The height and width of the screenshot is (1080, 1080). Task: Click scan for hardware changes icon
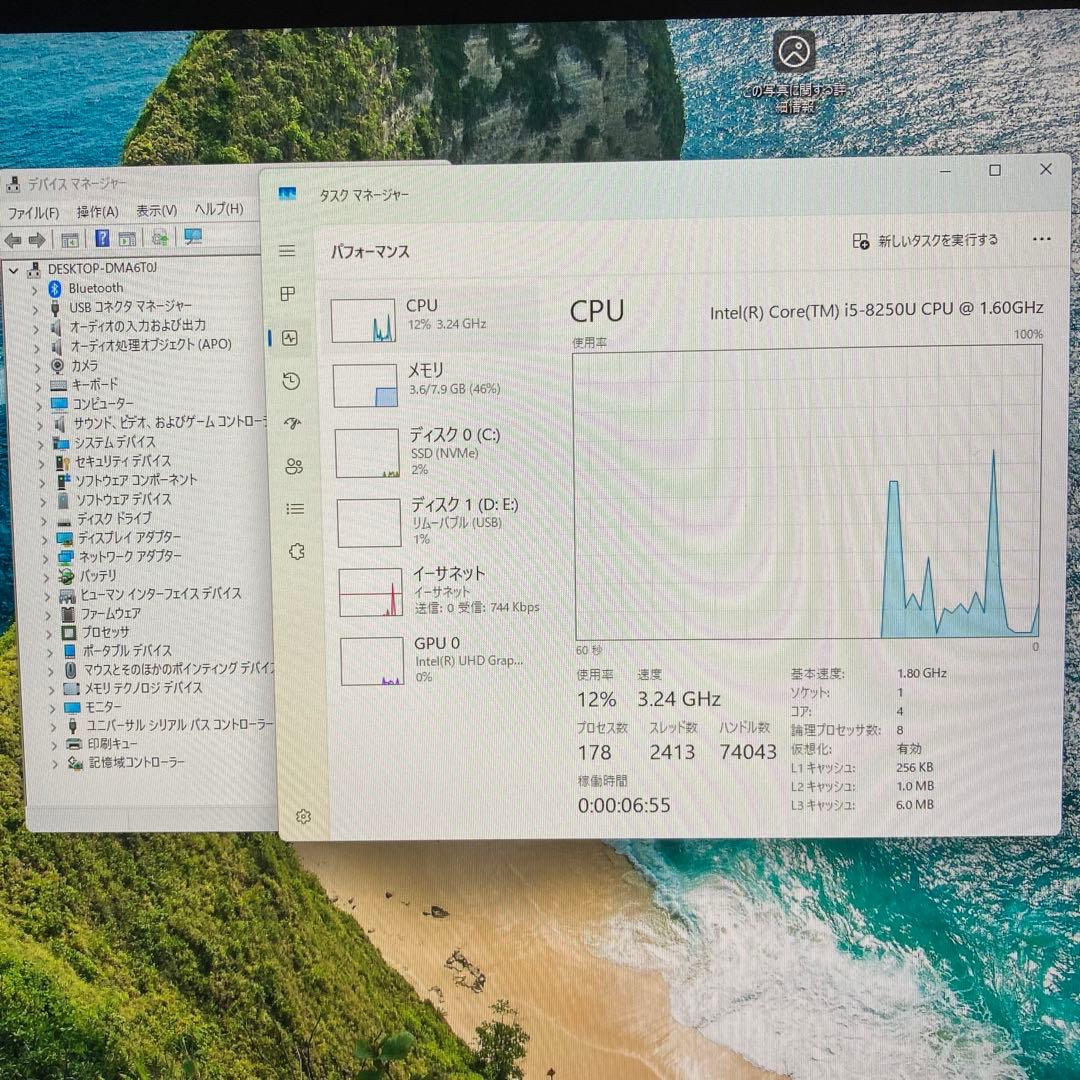159,238
